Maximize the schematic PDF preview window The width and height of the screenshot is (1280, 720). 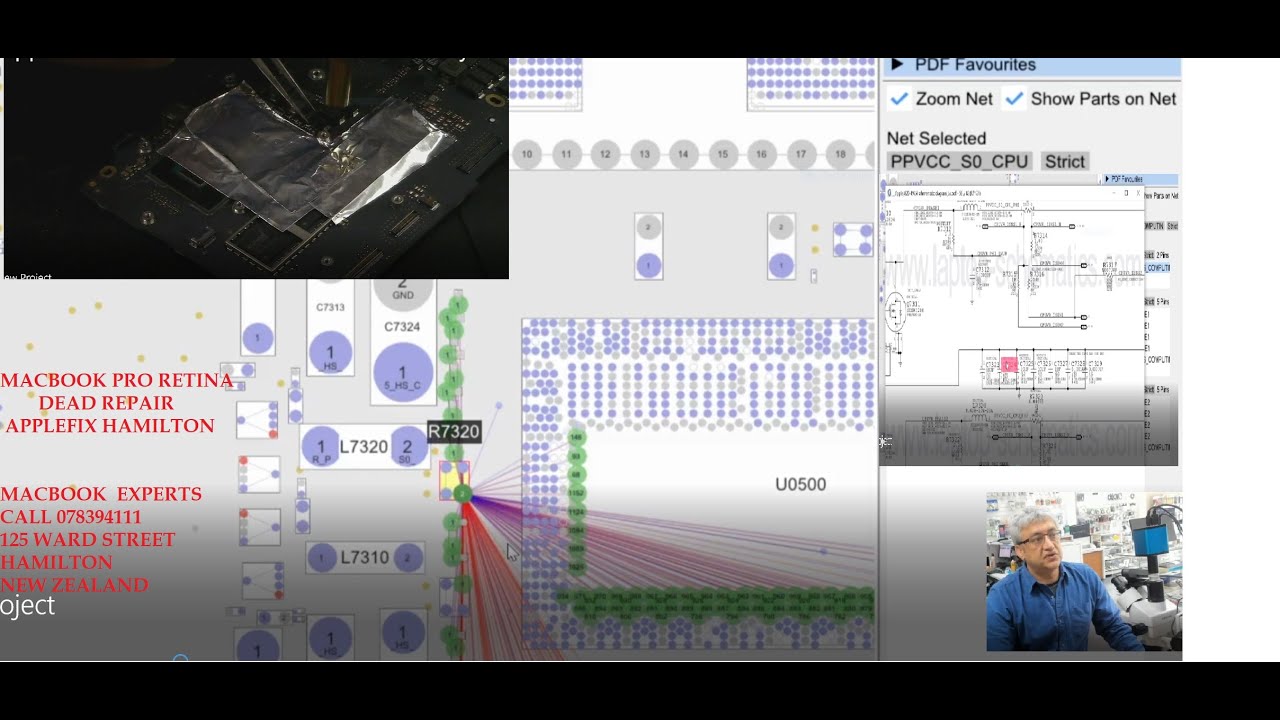pyautogui.click(x=1125, y=192)
